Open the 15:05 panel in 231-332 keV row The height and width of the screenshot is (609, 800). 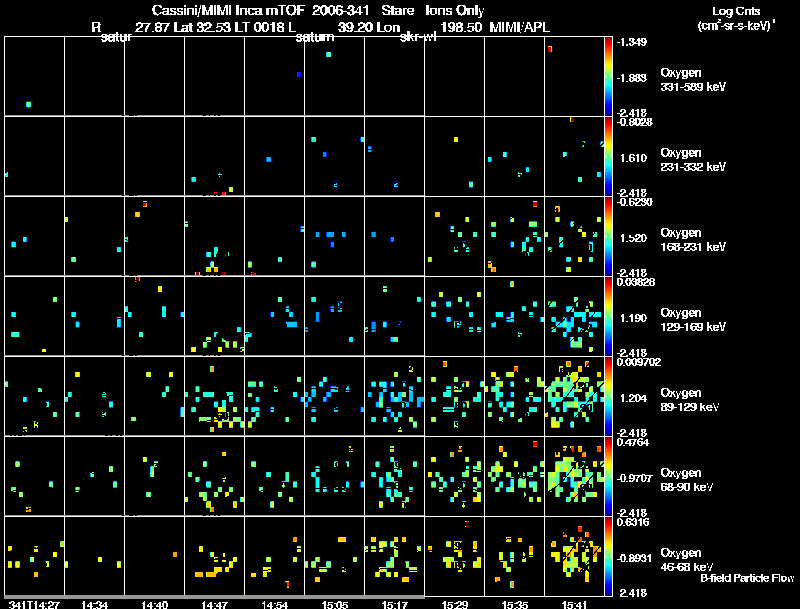pos(335,156)
